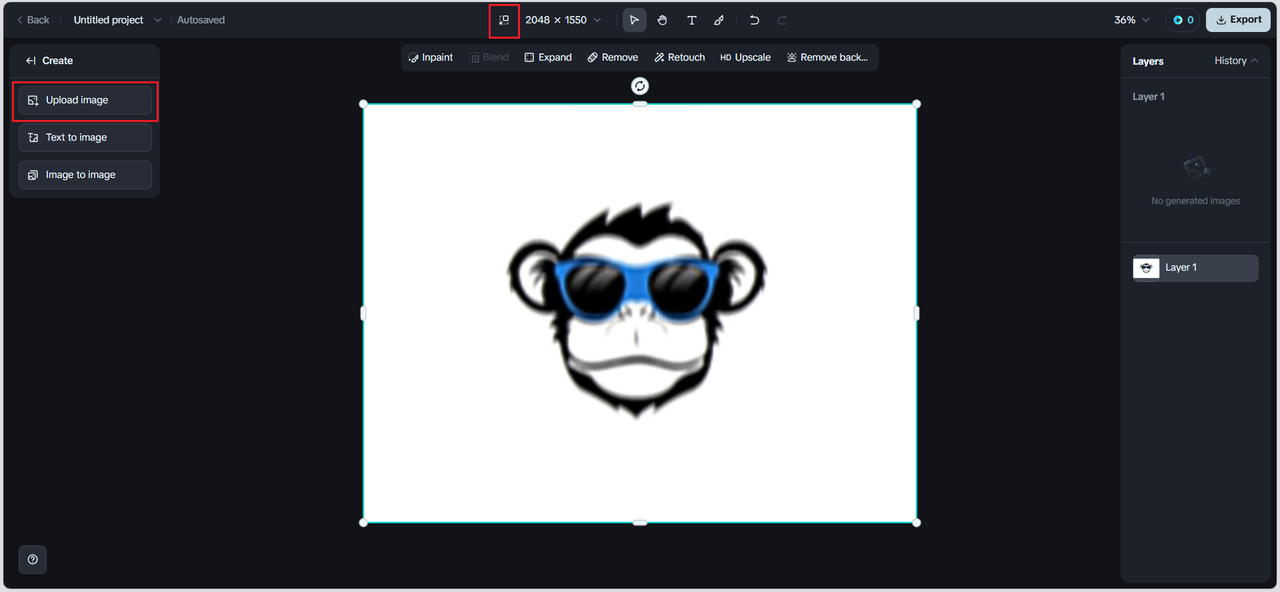The width and height of the screenshot is (1280, 592).
Task: Collapse the Create panel
Action: pyautogui.click(x=31, y=61)
